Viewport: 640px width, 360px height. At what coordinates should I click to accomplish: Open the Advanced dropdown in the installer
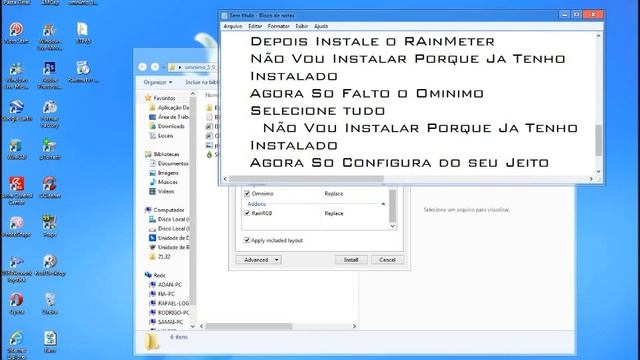(x=259, y=260)
